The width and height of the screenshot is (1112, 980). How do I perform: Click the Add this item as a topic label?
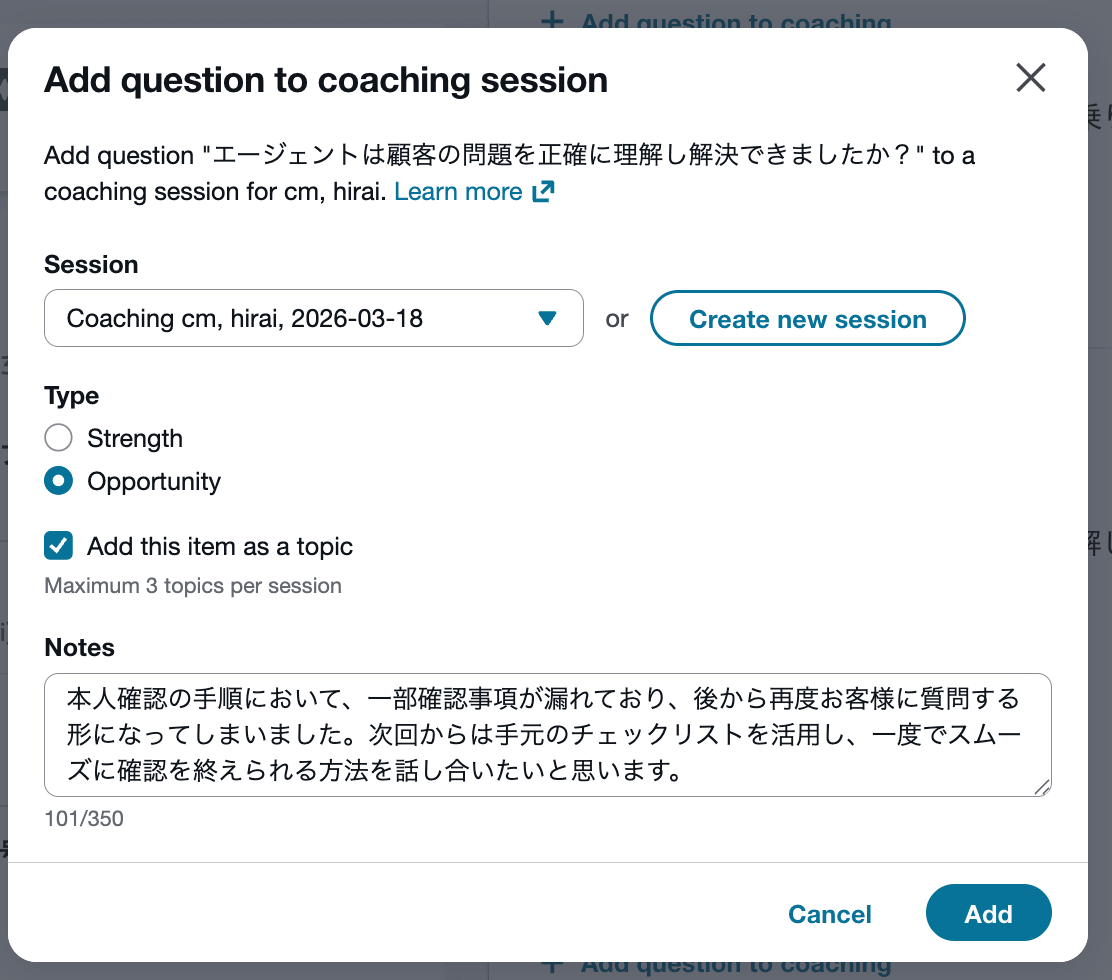click(x=220, y=547)
